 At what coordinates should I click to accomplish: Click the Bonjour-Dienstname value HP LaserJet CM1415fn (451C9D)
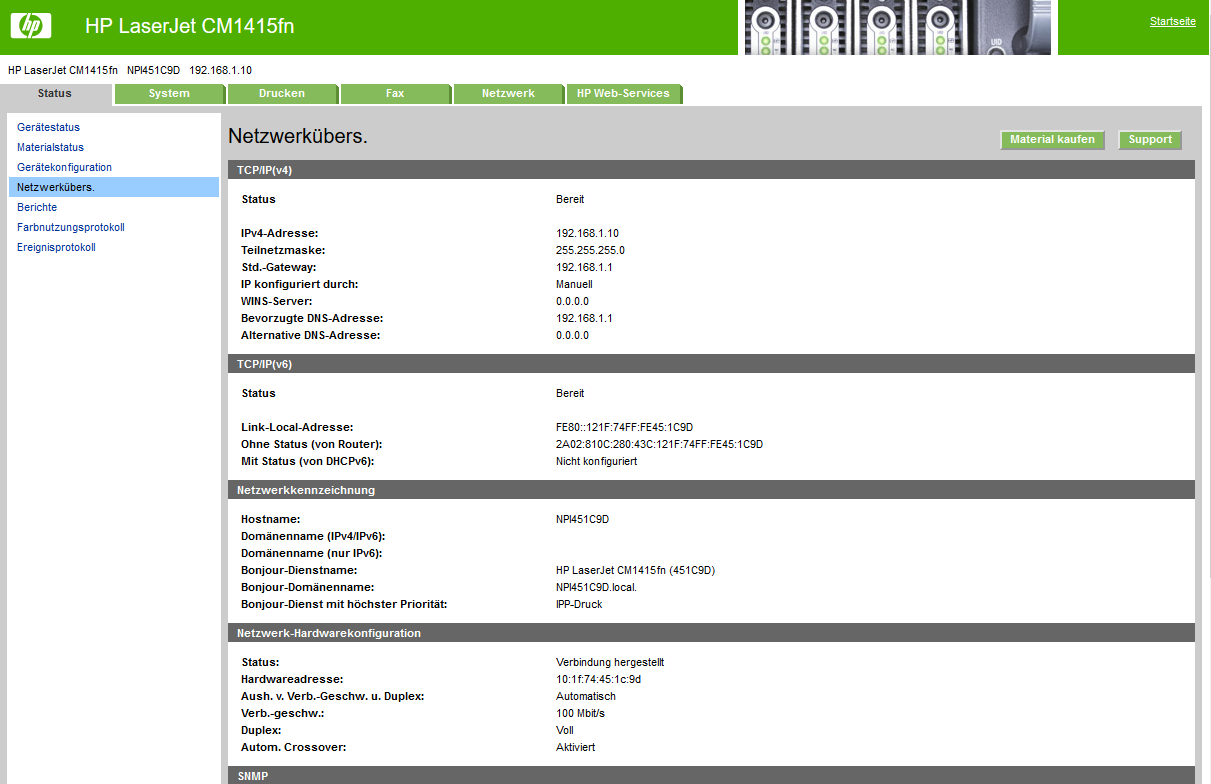tap(635, 570)
